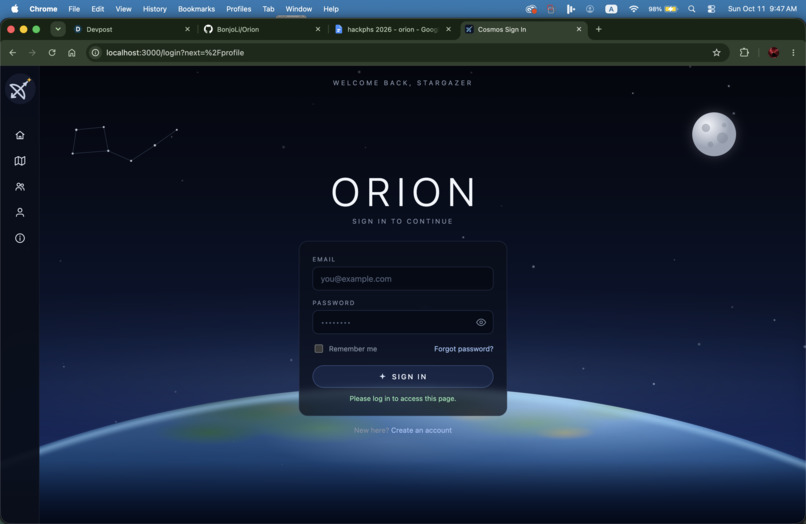Close the BonjoLi/Orion tab
The image size is (806, 524).
click(x=318, y=29)
